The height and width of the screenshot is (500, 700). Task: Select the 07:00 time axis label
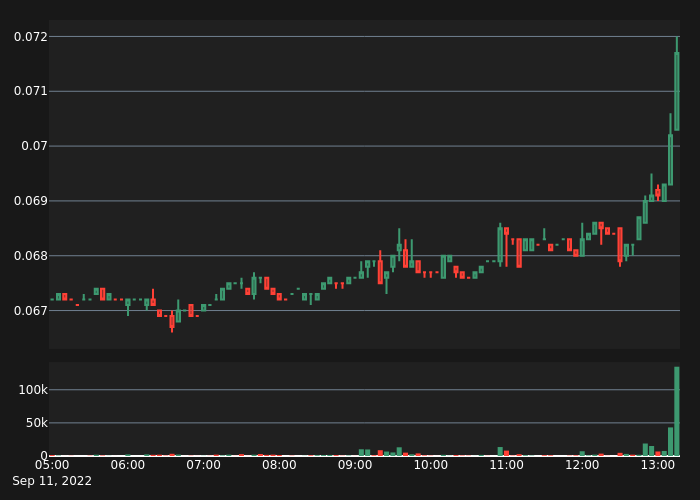pyautogui.click(x=204, y=465)
